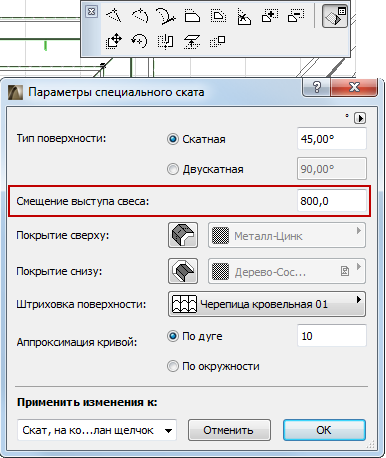
Task: Click the Тип поверхности label
Action: point(61,138)
